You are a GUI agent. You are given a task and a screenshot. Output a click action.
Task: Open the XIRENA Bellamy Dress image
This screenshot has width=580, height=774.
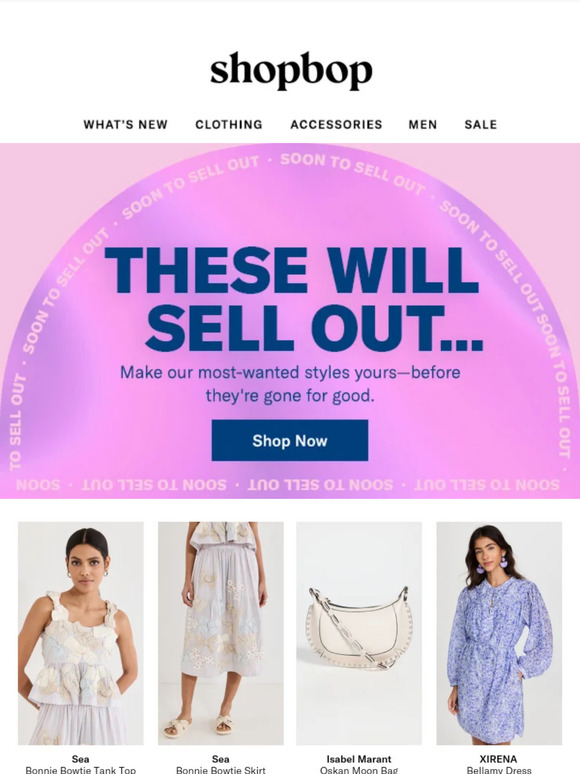tap(499, 633)
